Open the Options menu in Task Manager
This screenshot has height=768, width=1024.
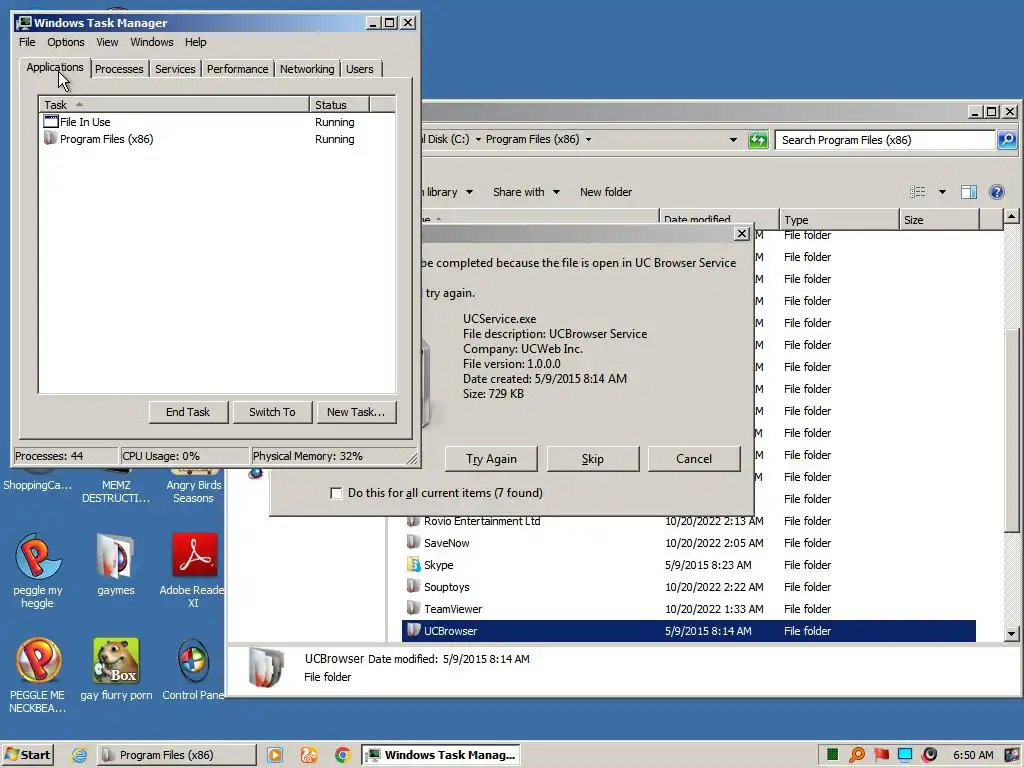(65, 42)
